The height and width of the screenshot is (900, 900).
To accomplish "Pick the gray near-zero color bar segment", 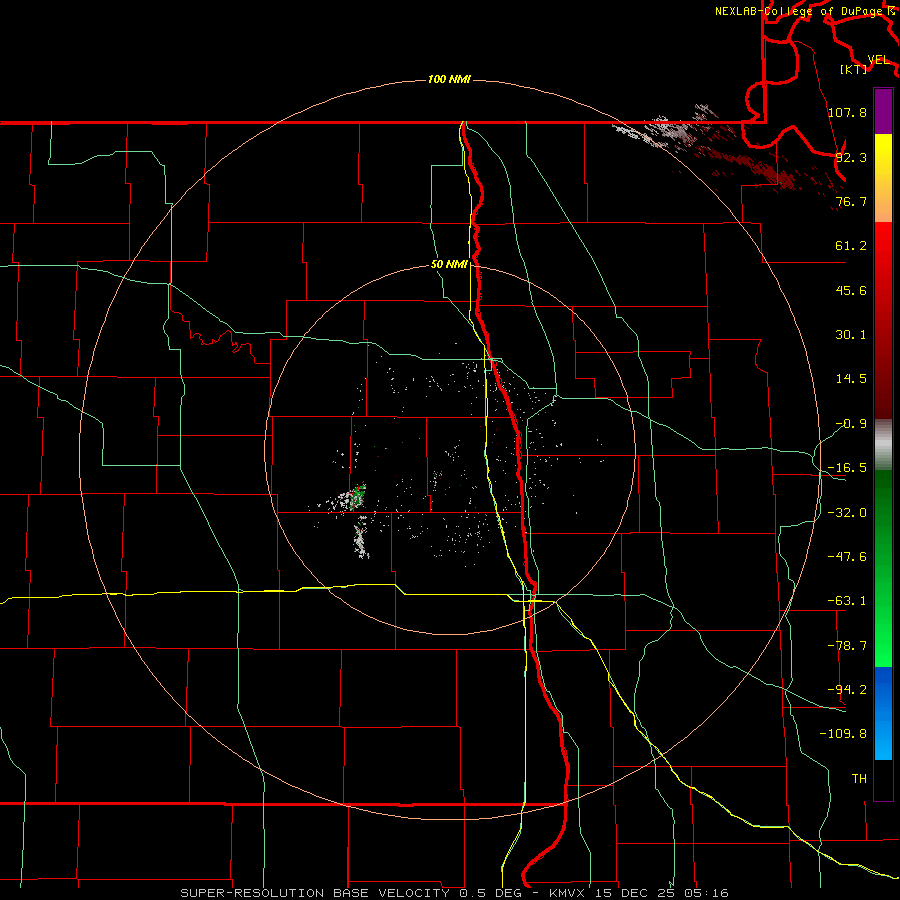I will click(883, 445).
